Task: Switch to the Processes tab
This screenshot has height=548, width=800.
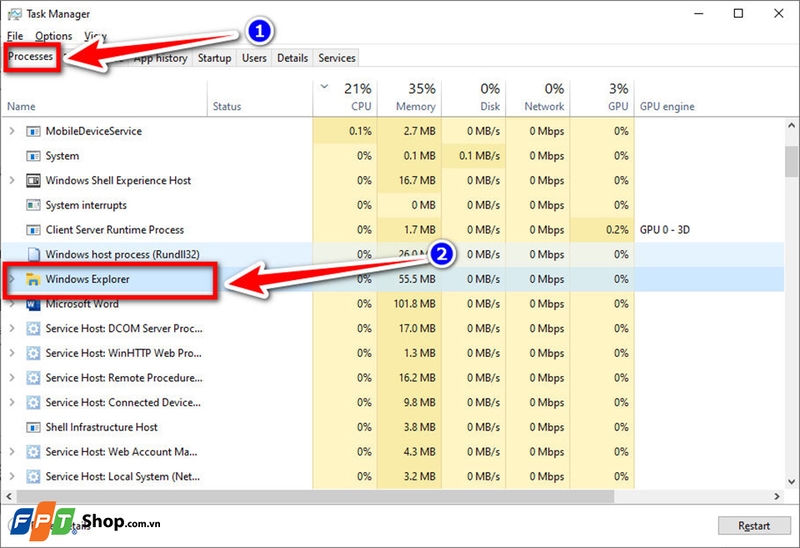Action: (x=31, y=57)
